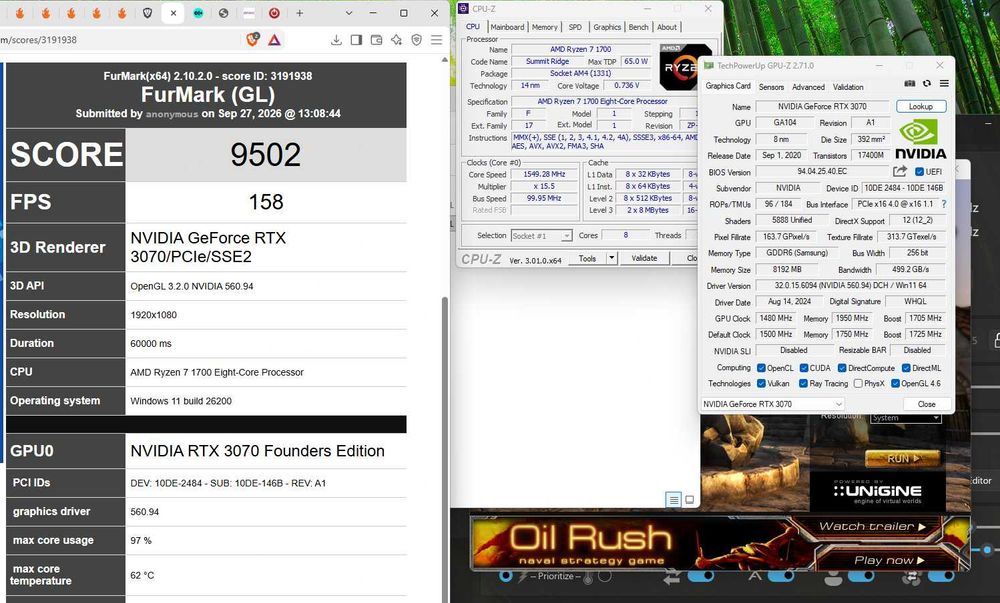Click the GPU-Z refresh icon
Viewport: 1000px width, 603px height.
[x=927, y=84]
